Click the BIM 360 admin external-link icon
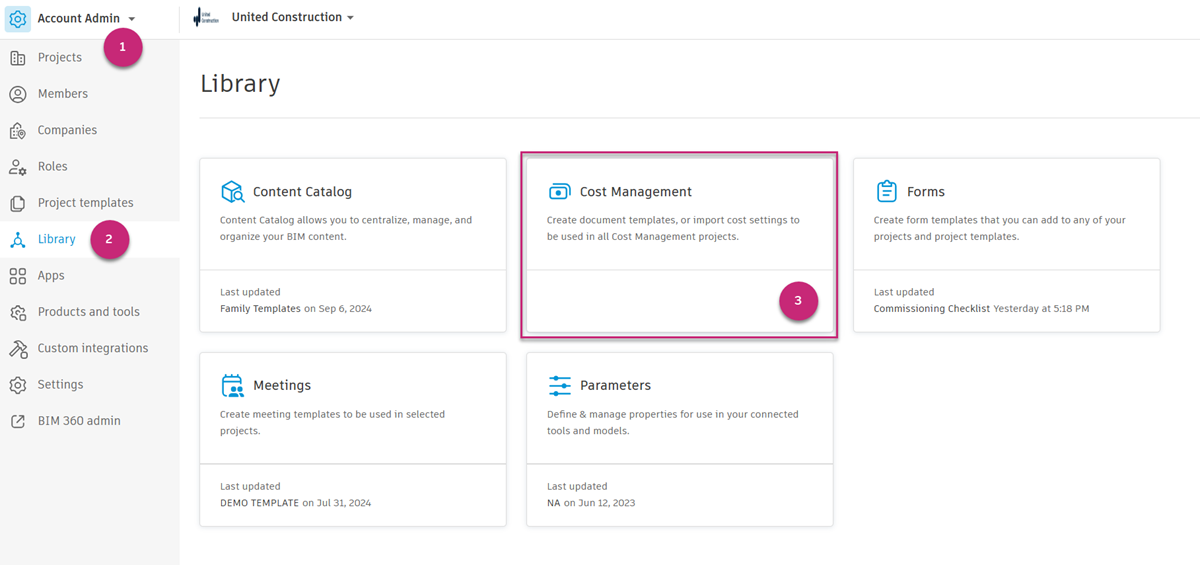1200x565 pixels. [x=18, y=422]
